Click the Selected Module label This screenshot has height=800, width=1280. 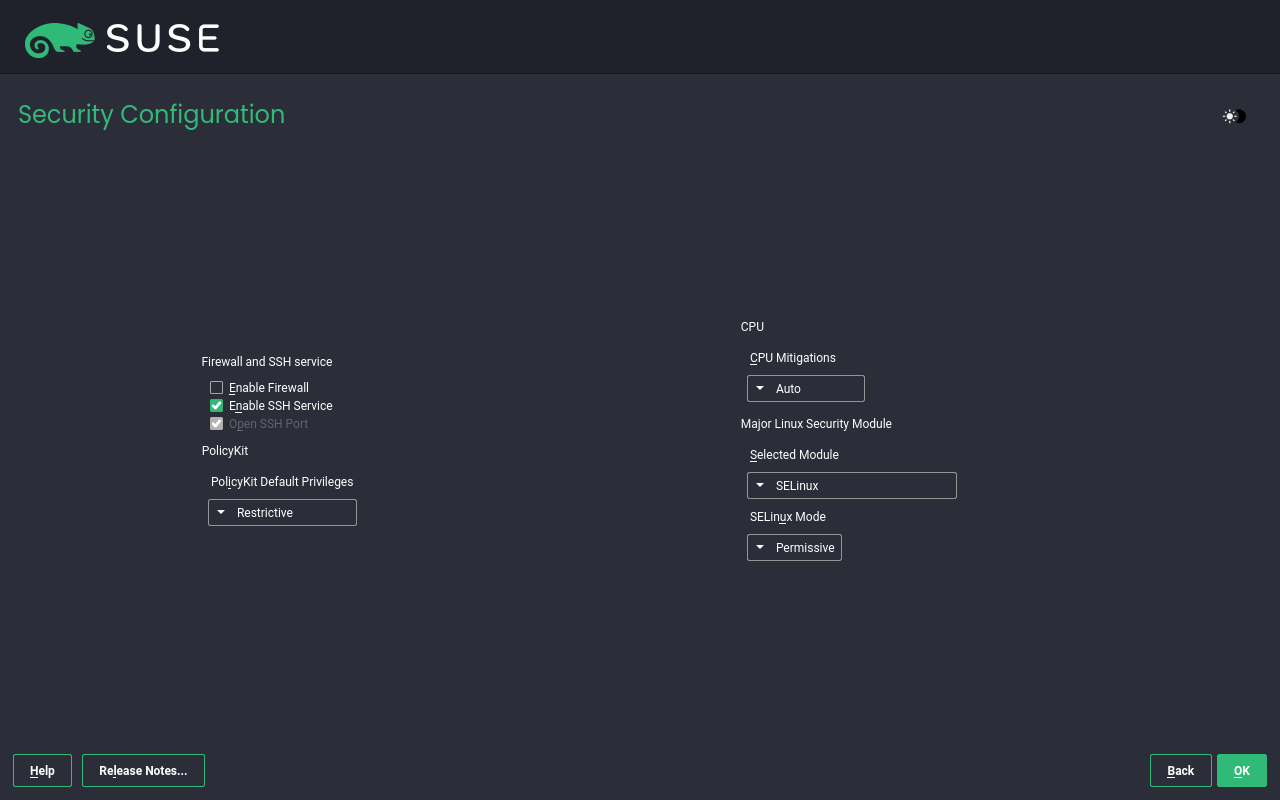(x=794, y=455)
